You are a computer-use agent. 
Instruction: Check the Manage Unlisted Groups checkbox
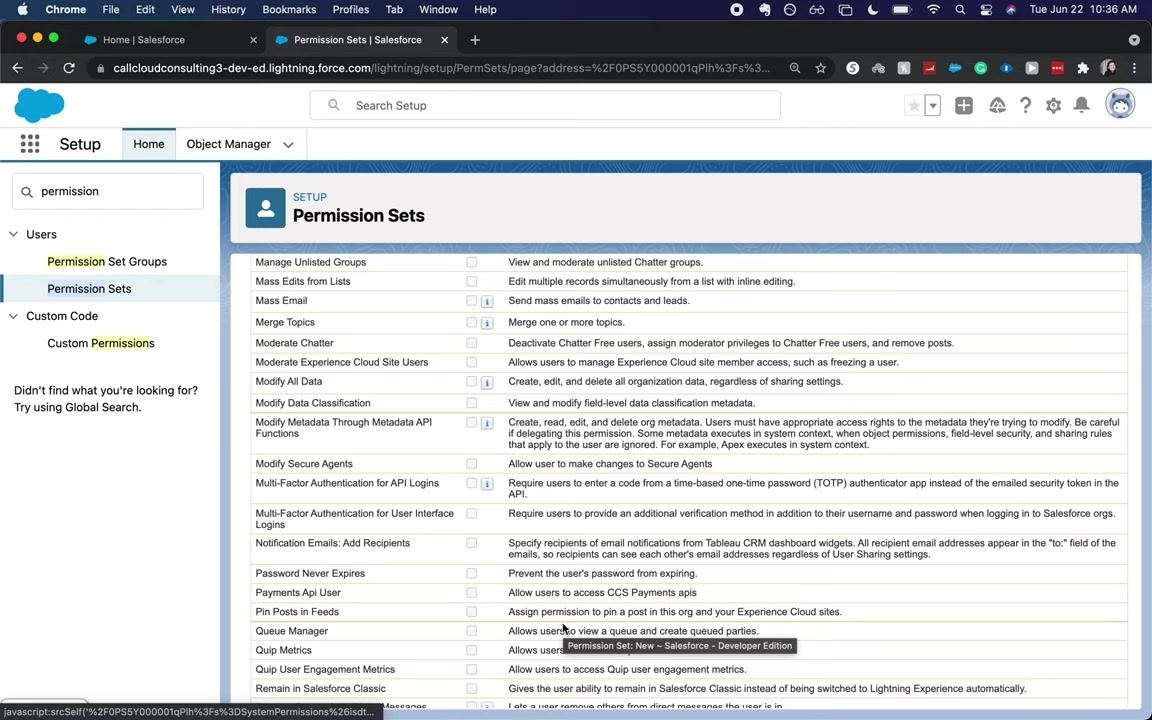472,262
